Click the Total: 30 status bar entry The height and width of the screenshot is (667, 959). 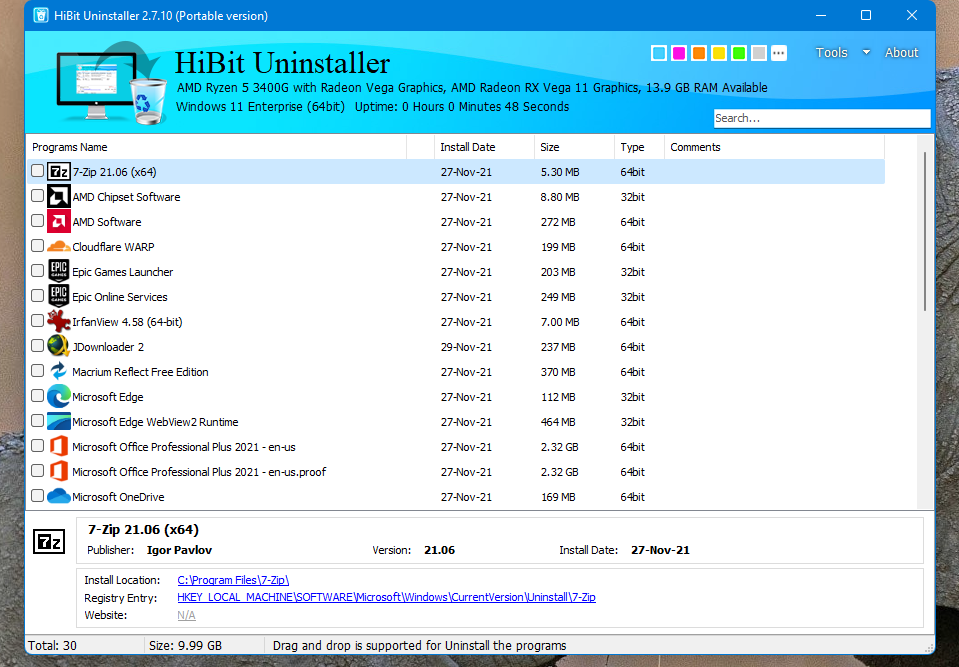click(x=53, y=646)
